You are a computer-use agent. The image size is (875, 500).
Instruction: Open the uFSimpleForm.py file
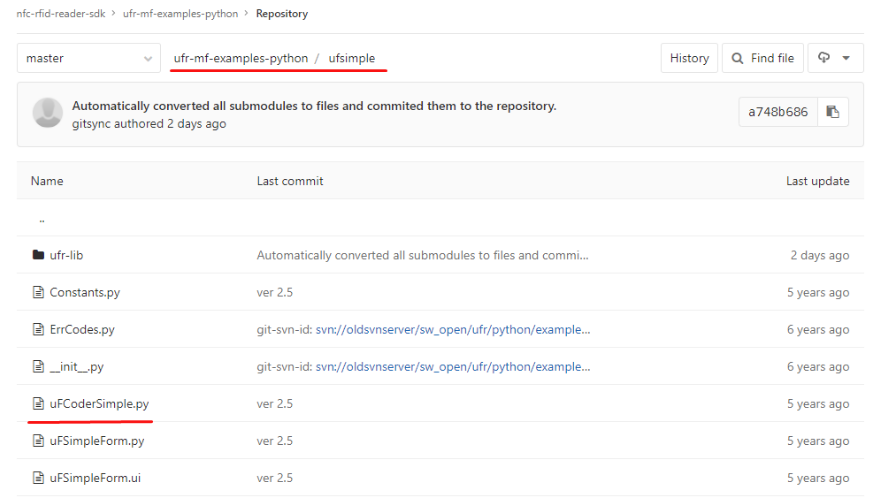97,441
